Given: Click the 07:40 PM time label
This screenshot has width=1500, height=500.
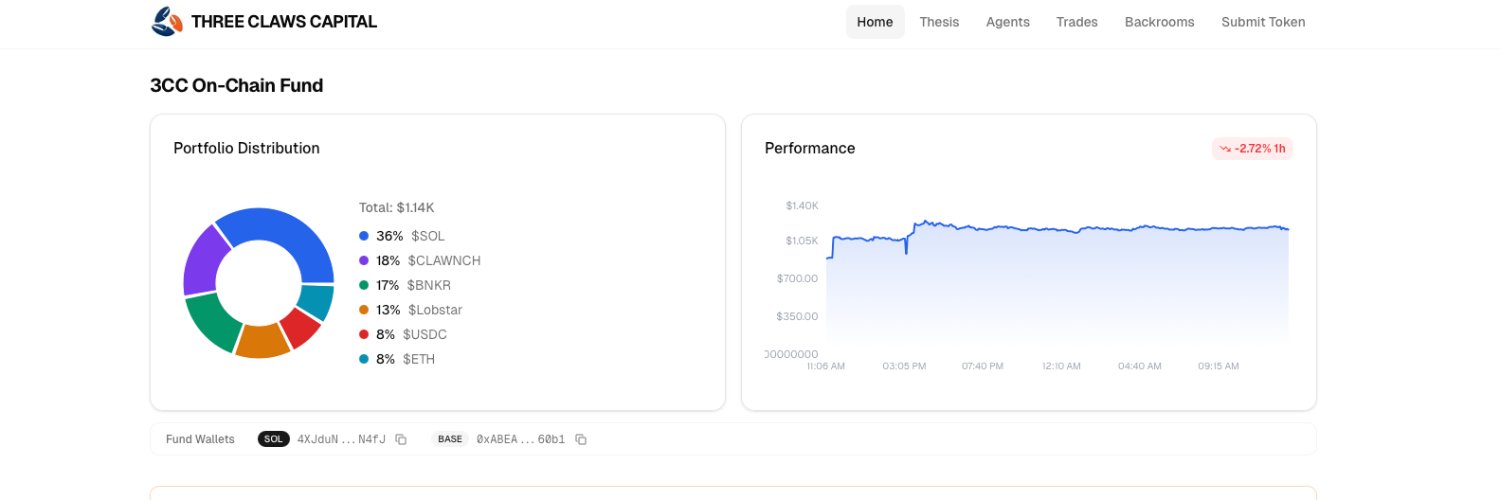Looking at the screenshot, I should click(x=983, y=366).
